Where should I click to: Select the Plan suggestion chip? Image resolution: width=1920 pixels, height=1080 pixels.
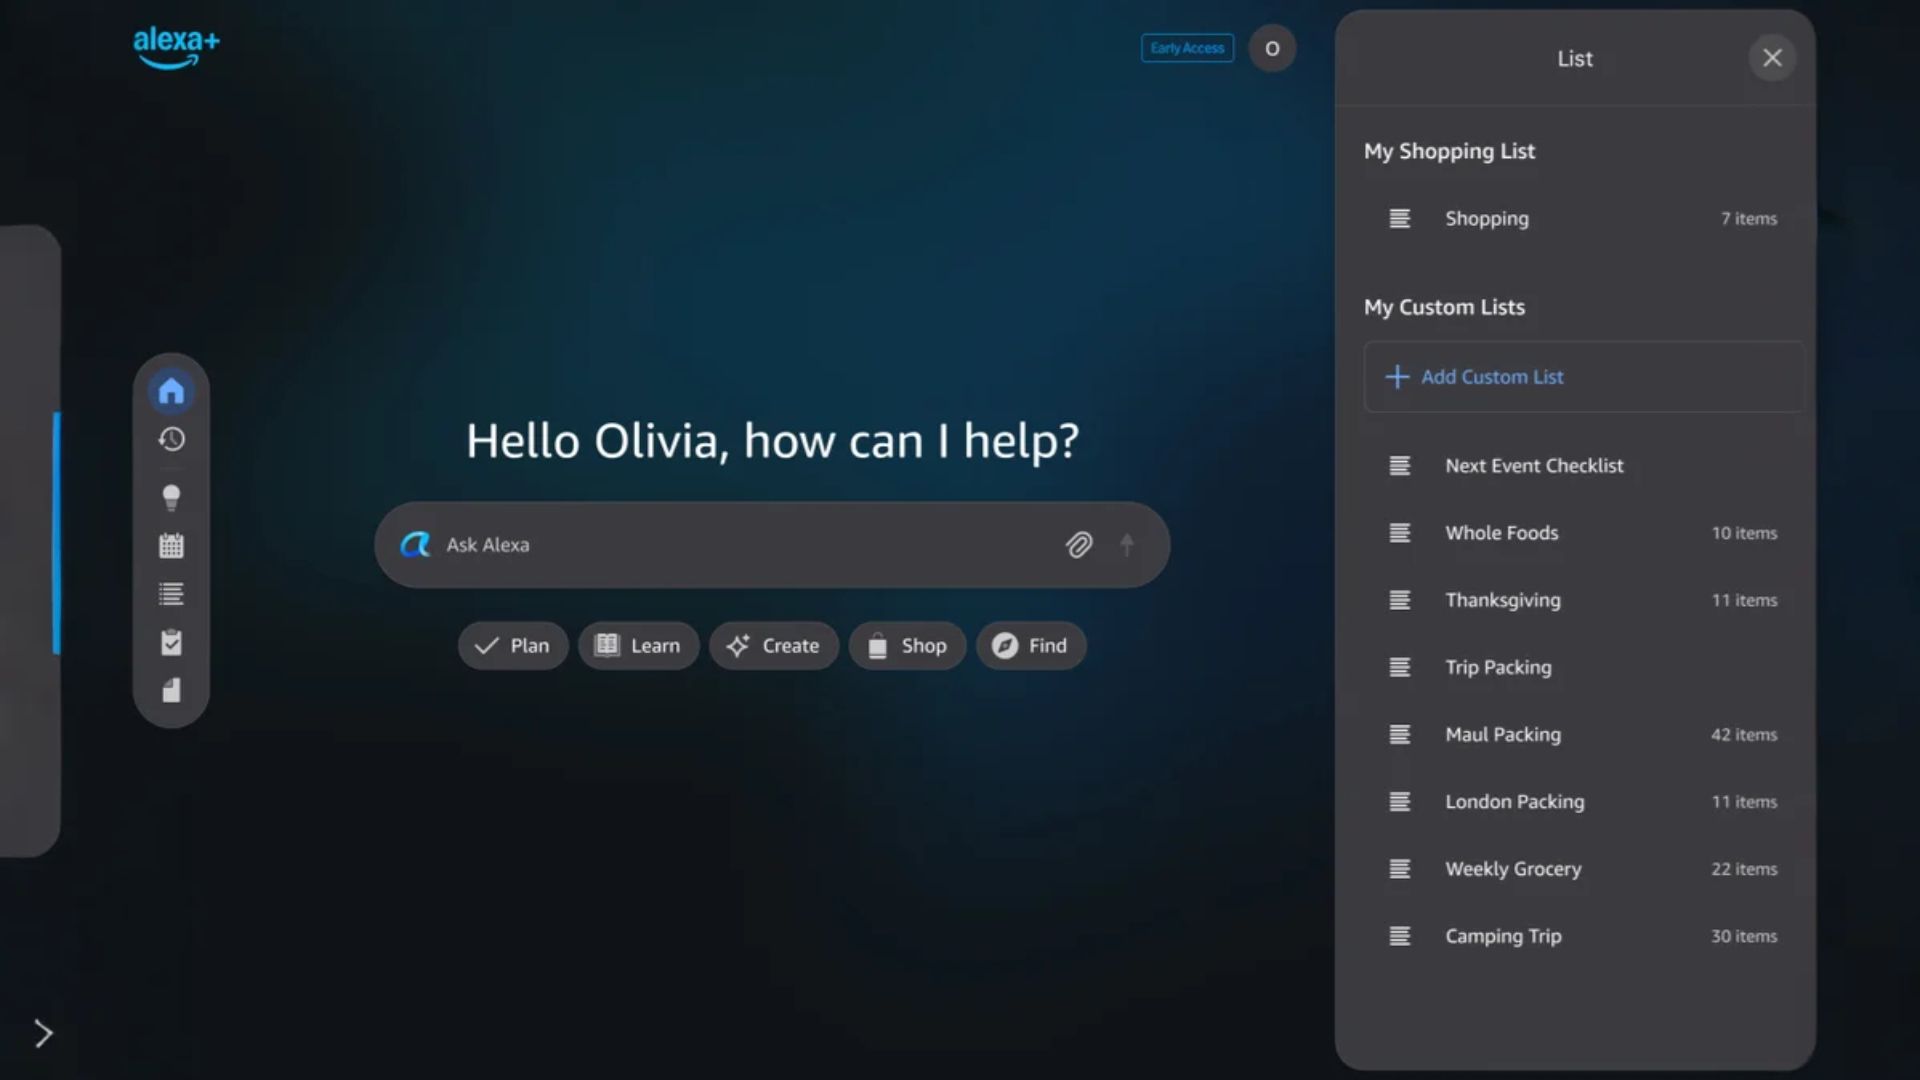click(513, 645)
